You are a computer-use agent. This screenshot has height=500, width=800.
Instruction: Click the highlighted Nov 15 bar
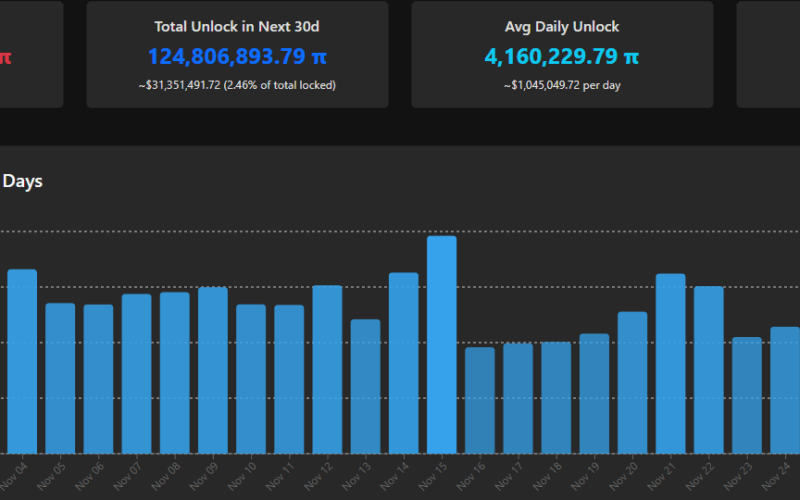pos(442,345)
